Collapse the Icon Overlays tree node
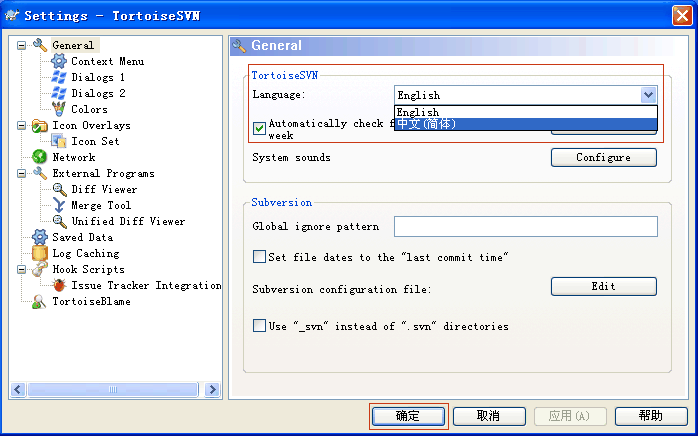Screen dimensions: 698x436 tap(21, 126)
